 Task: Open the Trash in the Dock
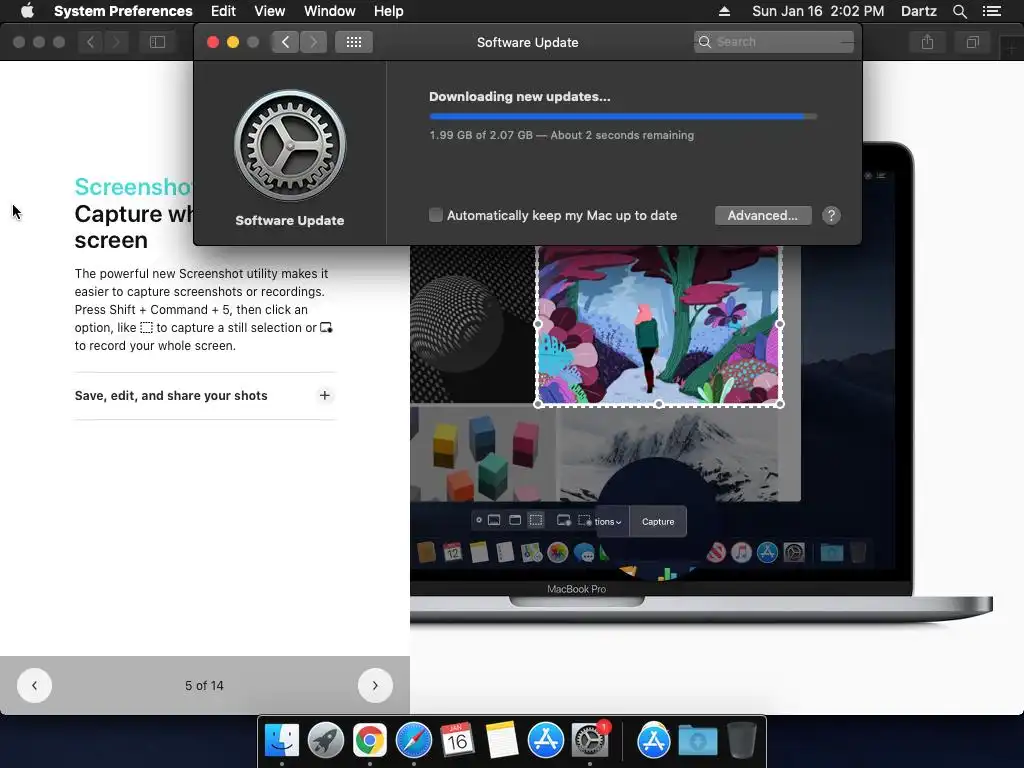pyautogui.click(x=742, y=741)
